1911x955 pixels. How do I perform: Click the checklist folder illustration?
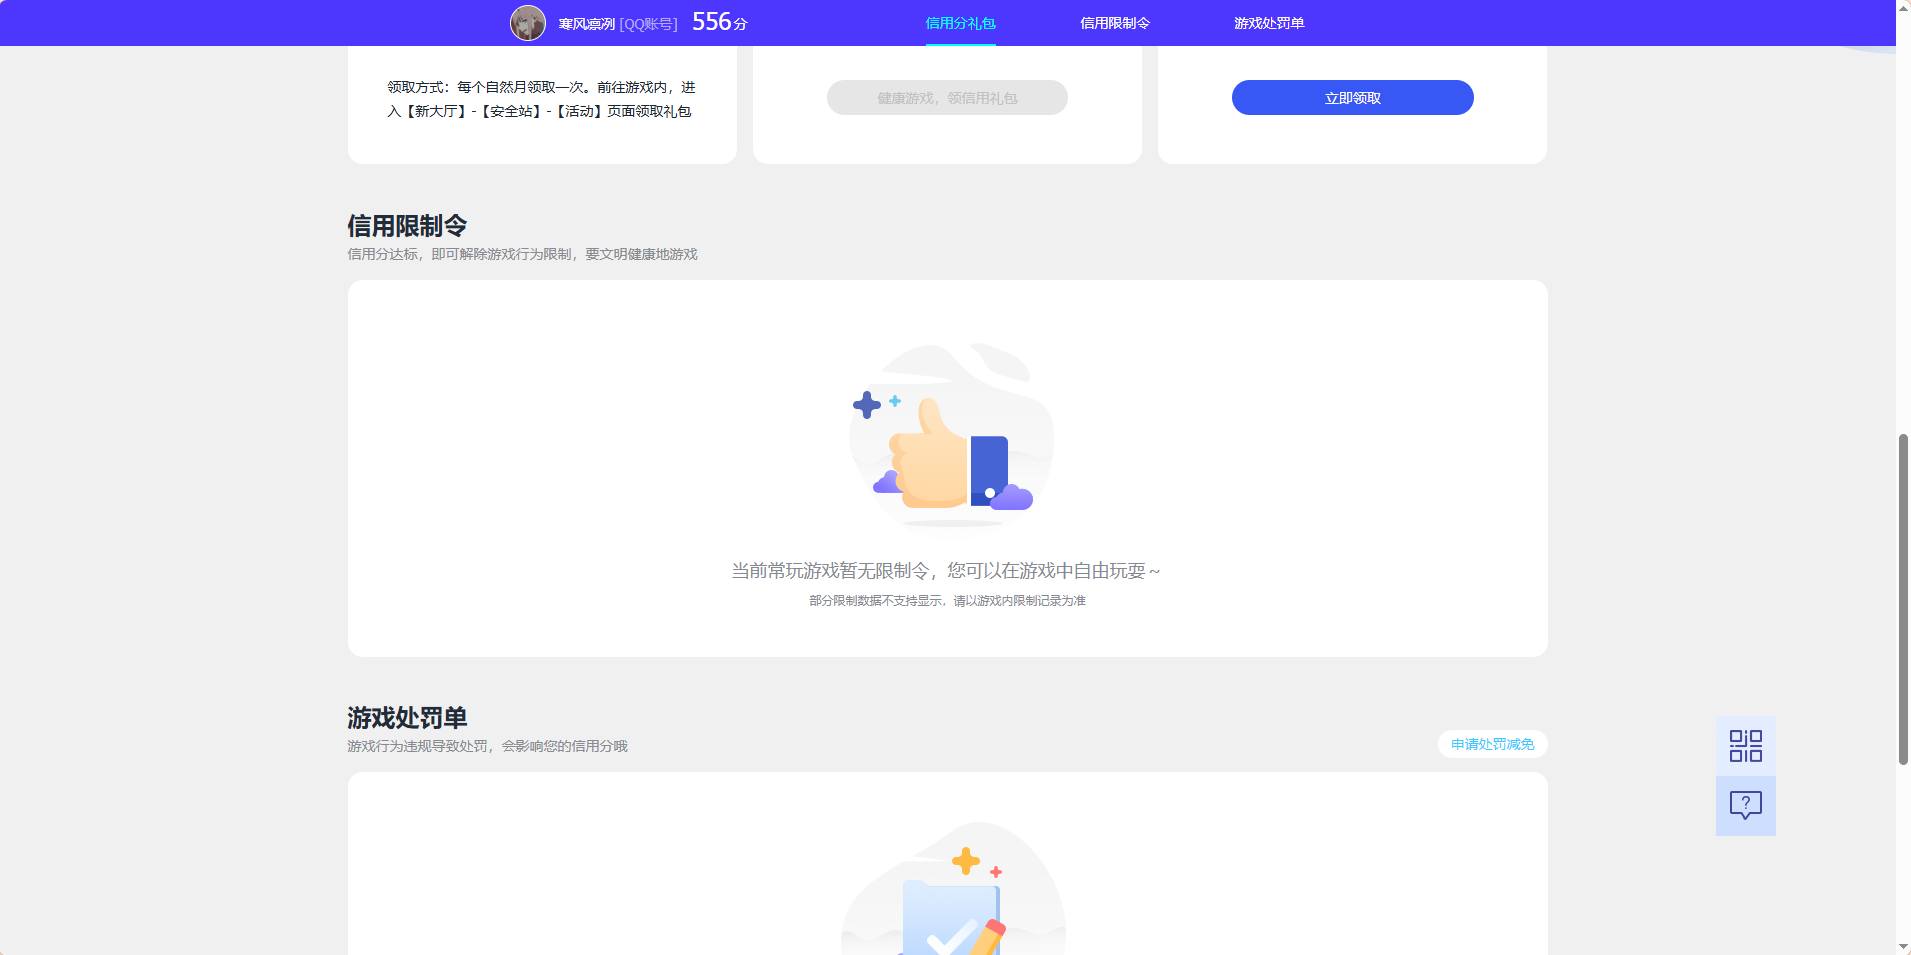[953, 888]
